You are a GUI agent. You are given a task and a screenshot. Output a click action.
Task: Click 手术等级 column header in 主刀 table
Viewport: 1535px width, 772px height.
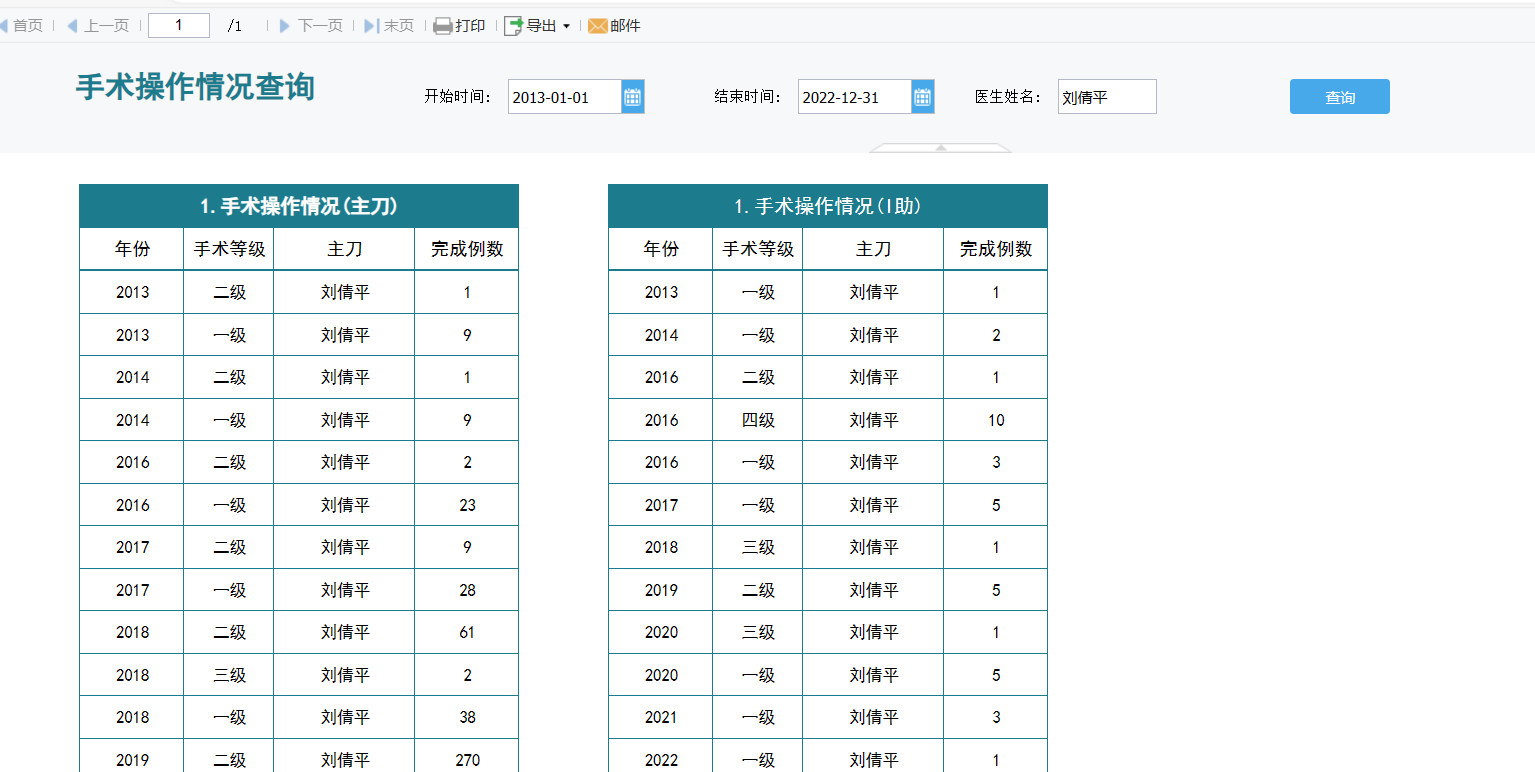pyautogui.click(x=229, y=249)
